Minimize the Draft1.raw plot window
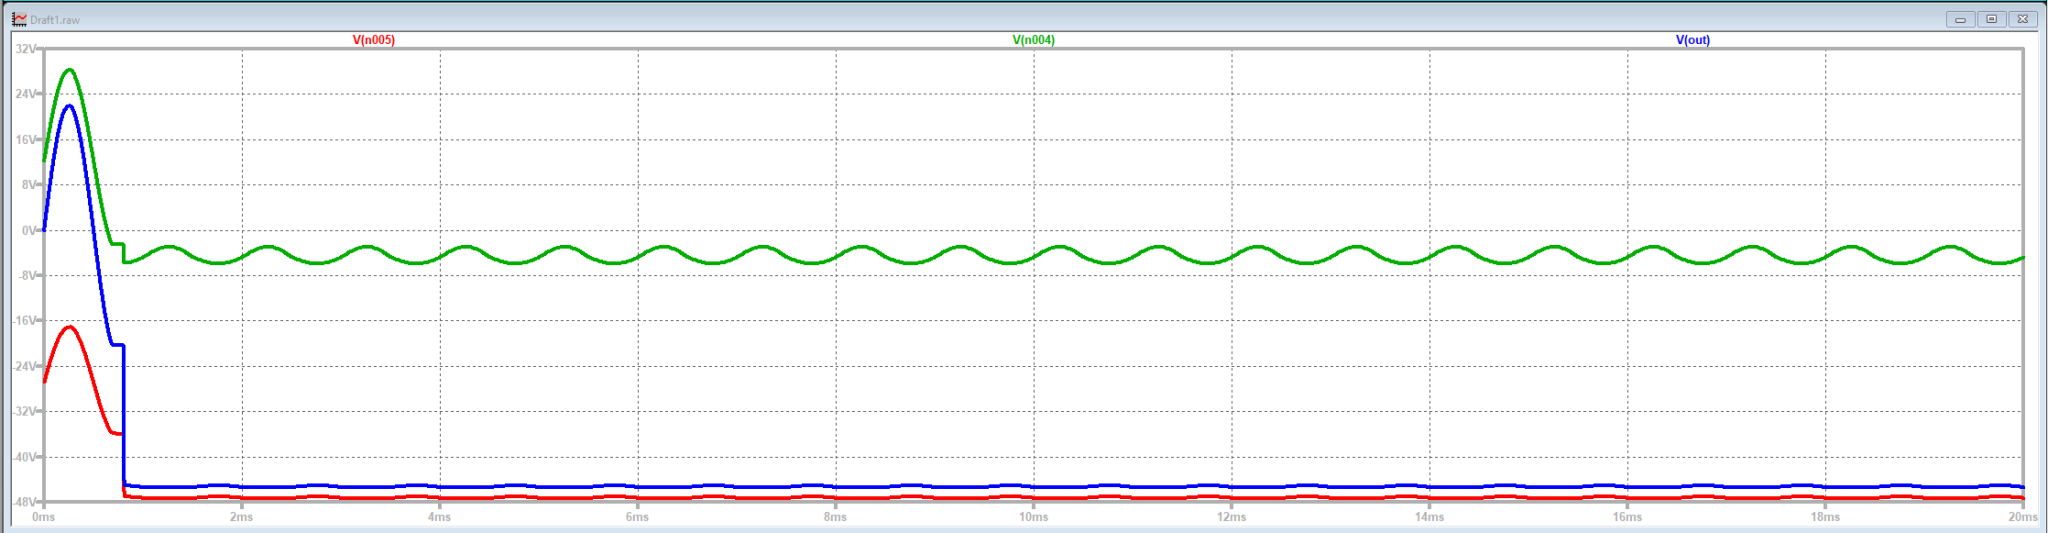2048x533 pixels. coord(1960,19)
